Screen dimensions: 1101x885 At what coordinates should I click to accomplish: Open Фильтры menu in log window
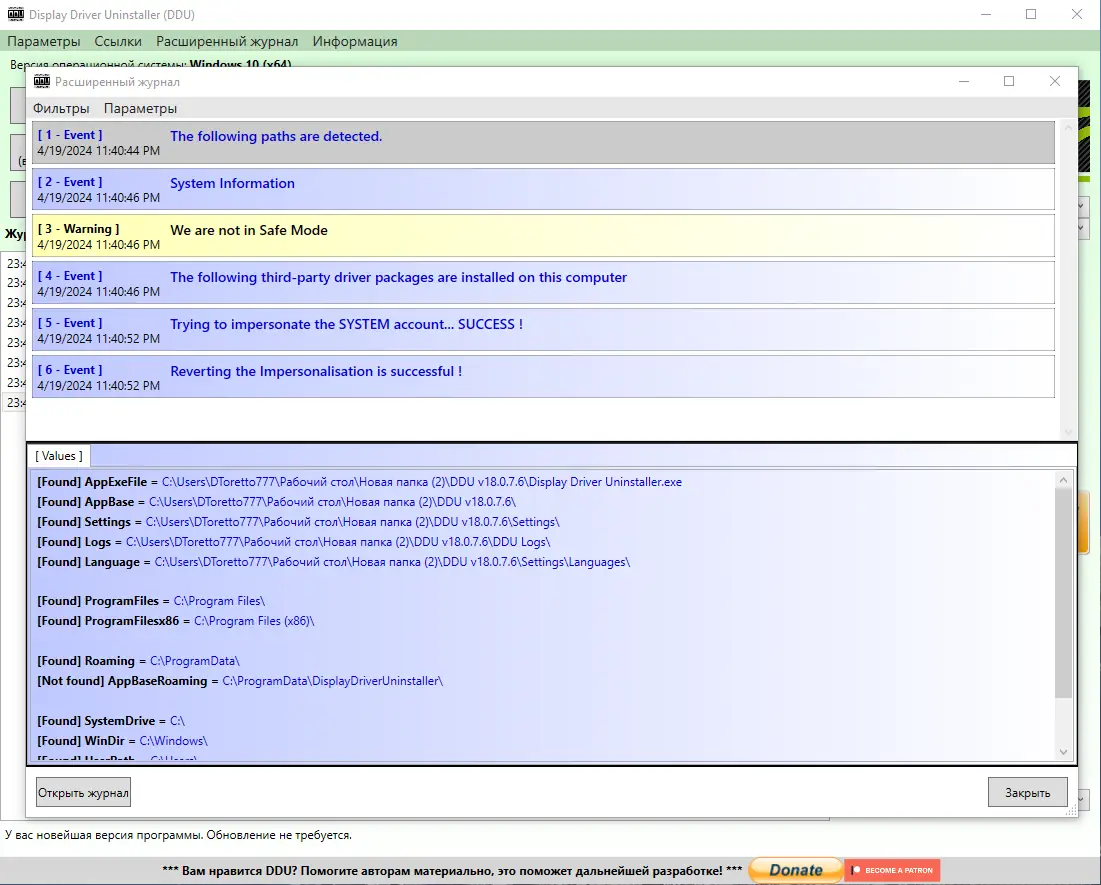pos(61,108)
